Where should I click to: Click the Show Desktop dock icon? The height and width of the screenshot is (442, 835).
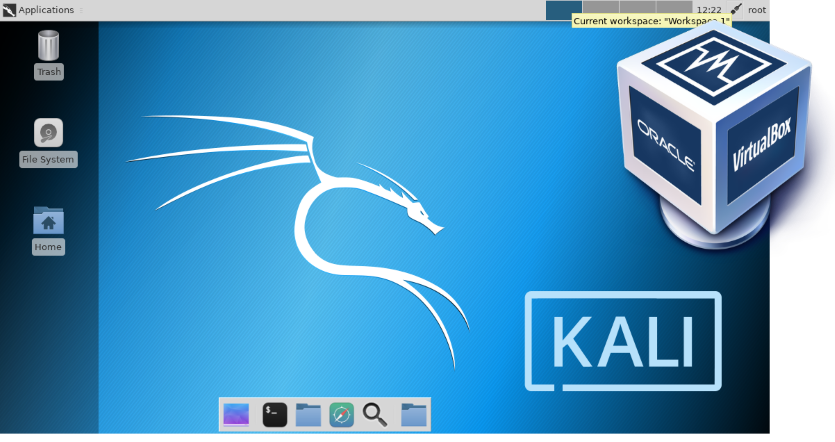tap(236, 414)
